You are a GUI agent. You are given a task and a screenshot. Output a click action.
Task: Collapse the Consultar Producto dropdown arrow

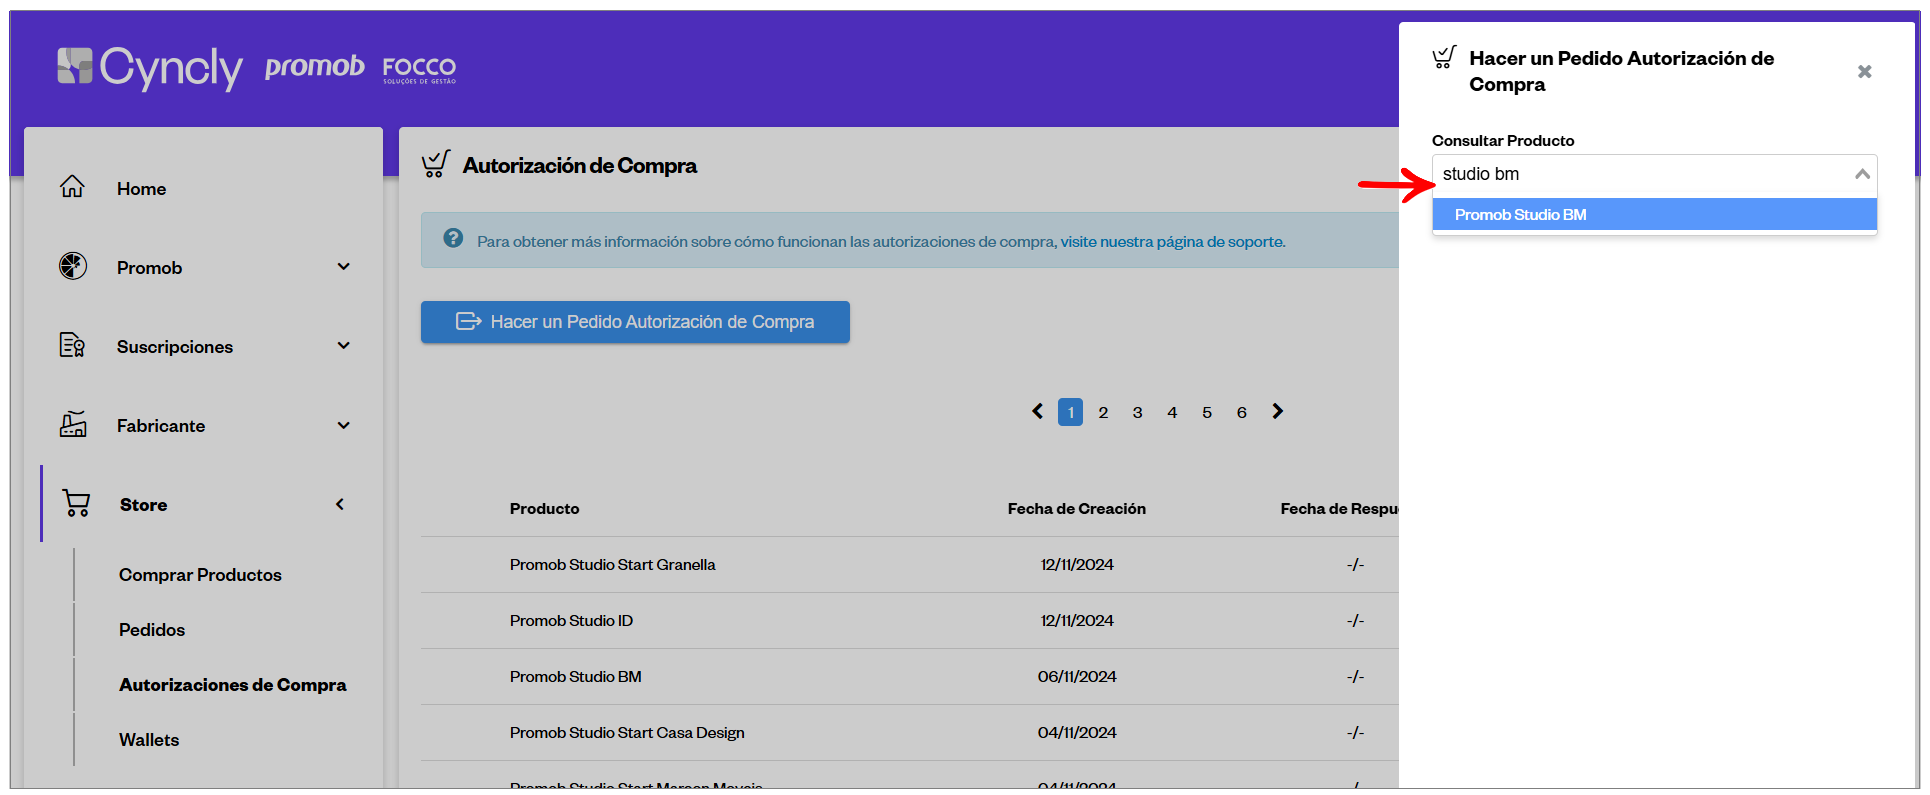1861,174
